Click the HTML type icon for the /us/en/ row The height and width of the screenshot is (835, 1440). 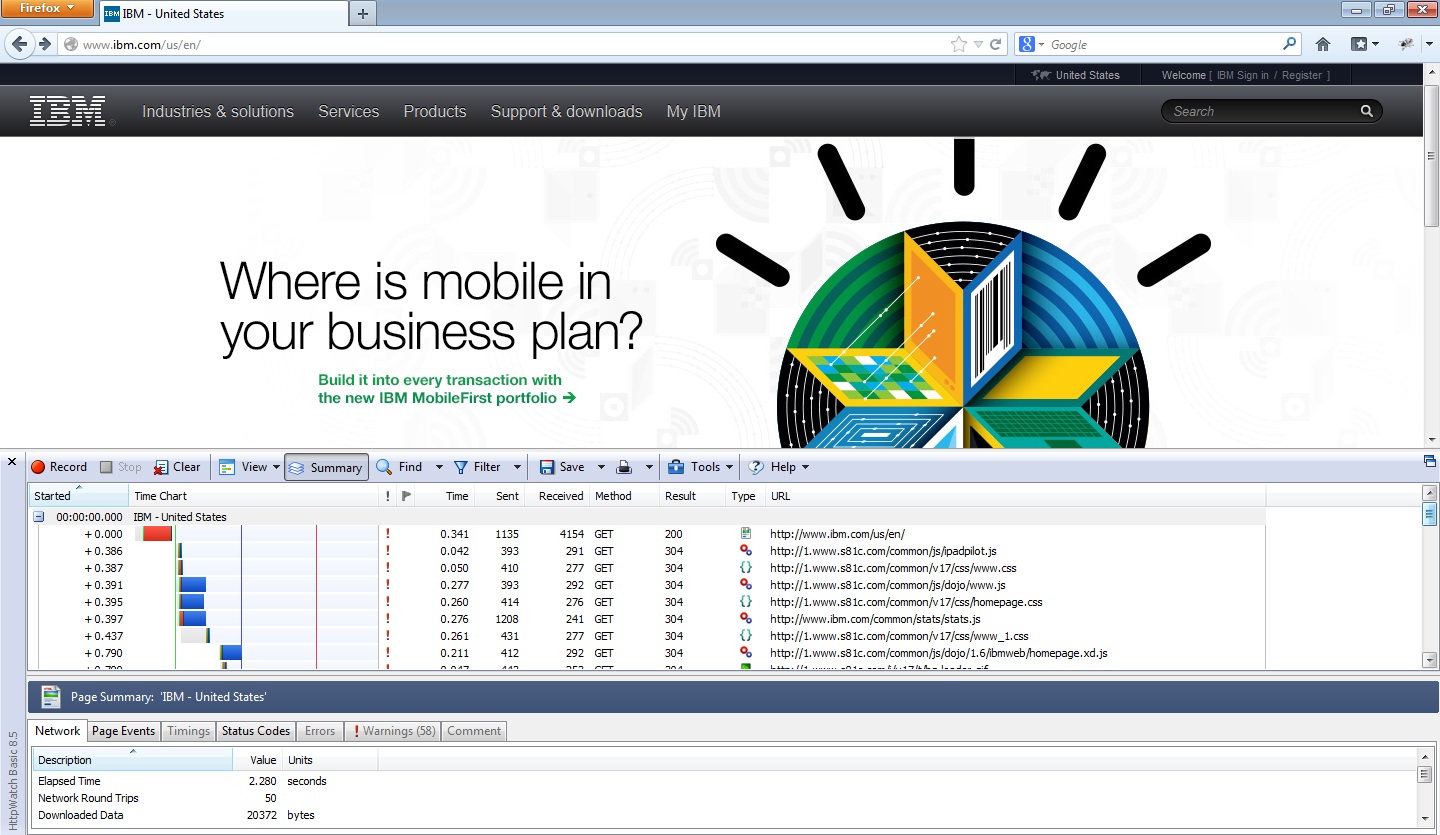coord(745,534)
